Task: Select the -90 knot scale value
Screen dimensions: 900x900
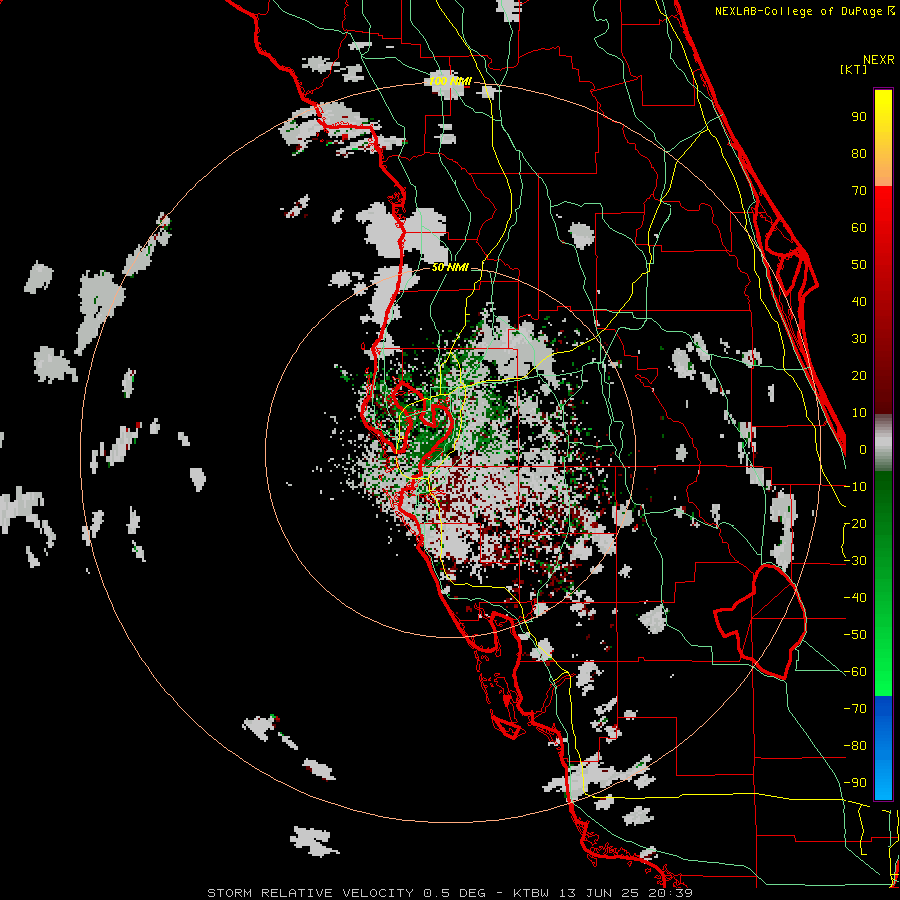Action: [856, 783]
